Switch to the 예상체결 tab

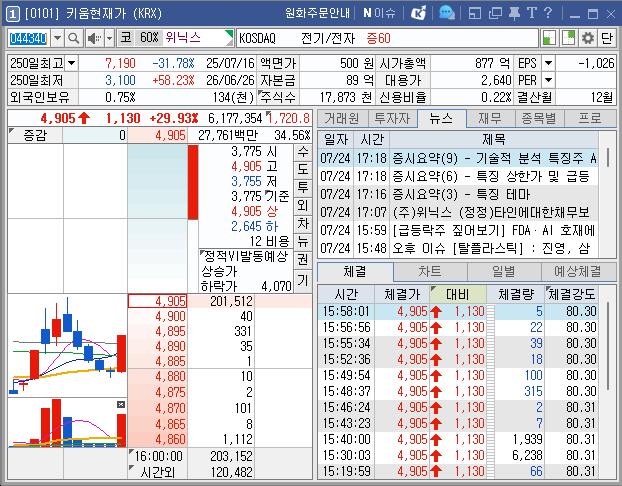pos(578,272)
